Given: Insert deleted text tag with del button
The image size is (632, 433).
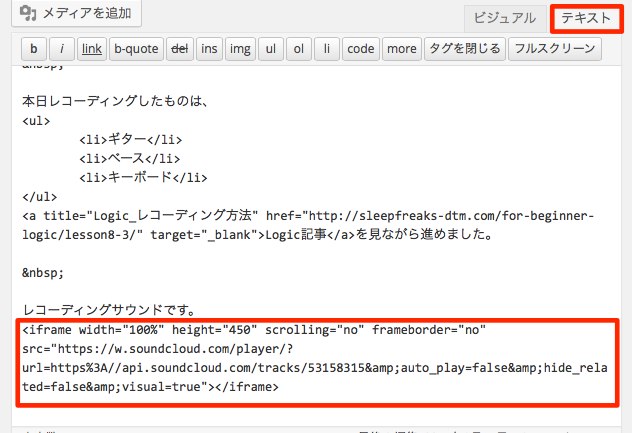Looking at the screenshot, I should click(180, 49).
